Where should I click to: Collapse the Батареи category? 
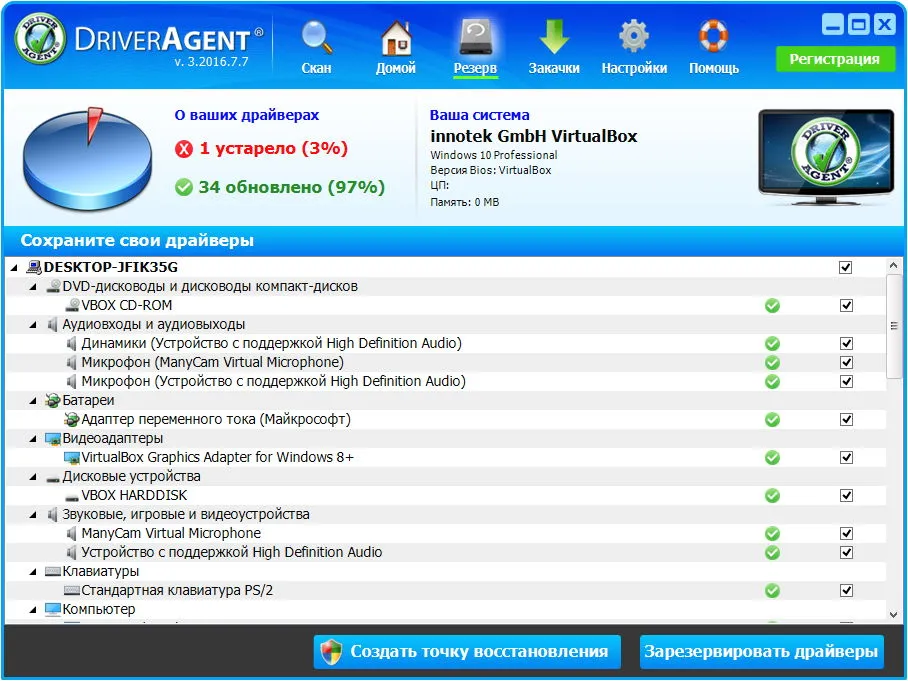pos(33,401)
